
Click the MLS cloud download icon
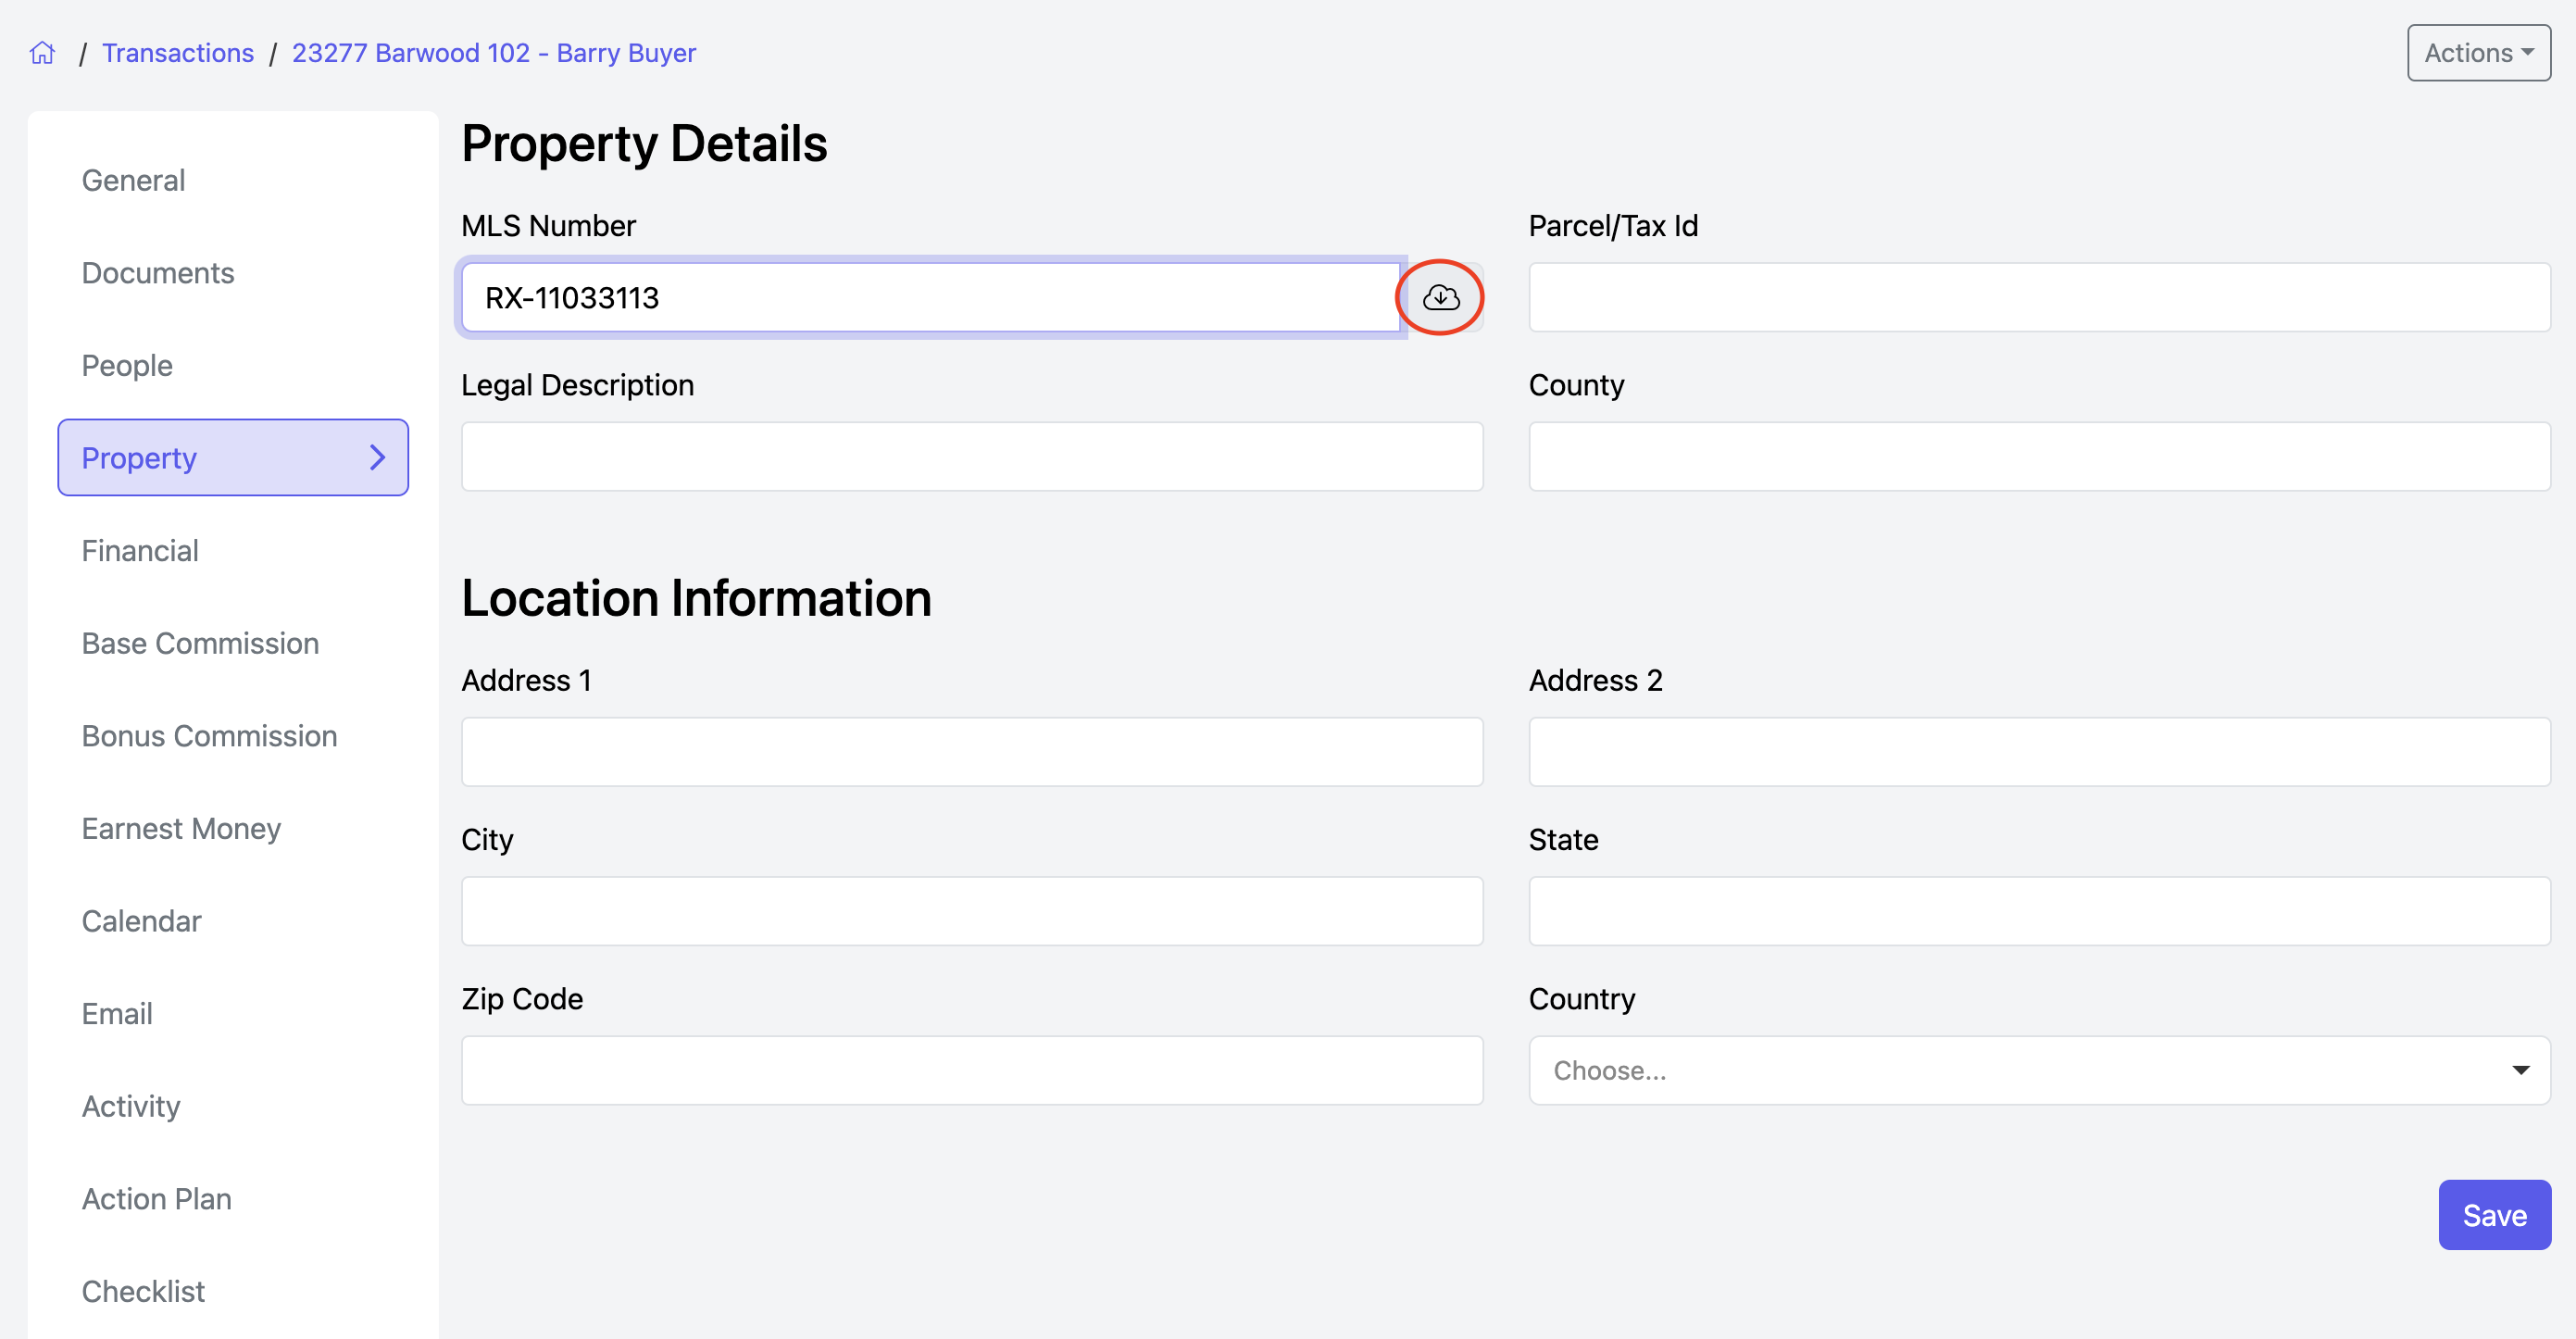point(1440,298)
